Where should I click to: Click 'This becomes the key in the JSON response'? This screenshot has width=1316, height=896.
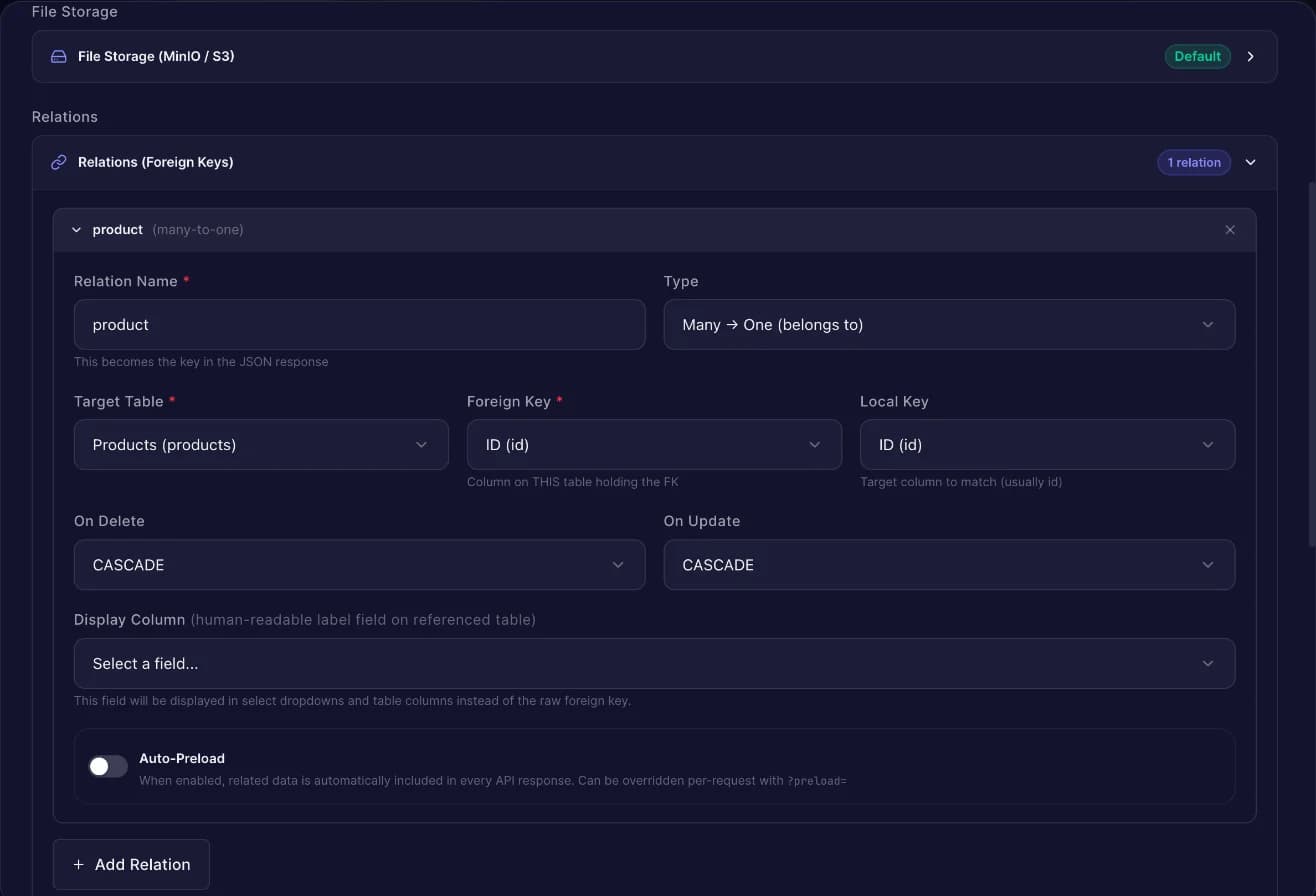(x=201, y=362)
